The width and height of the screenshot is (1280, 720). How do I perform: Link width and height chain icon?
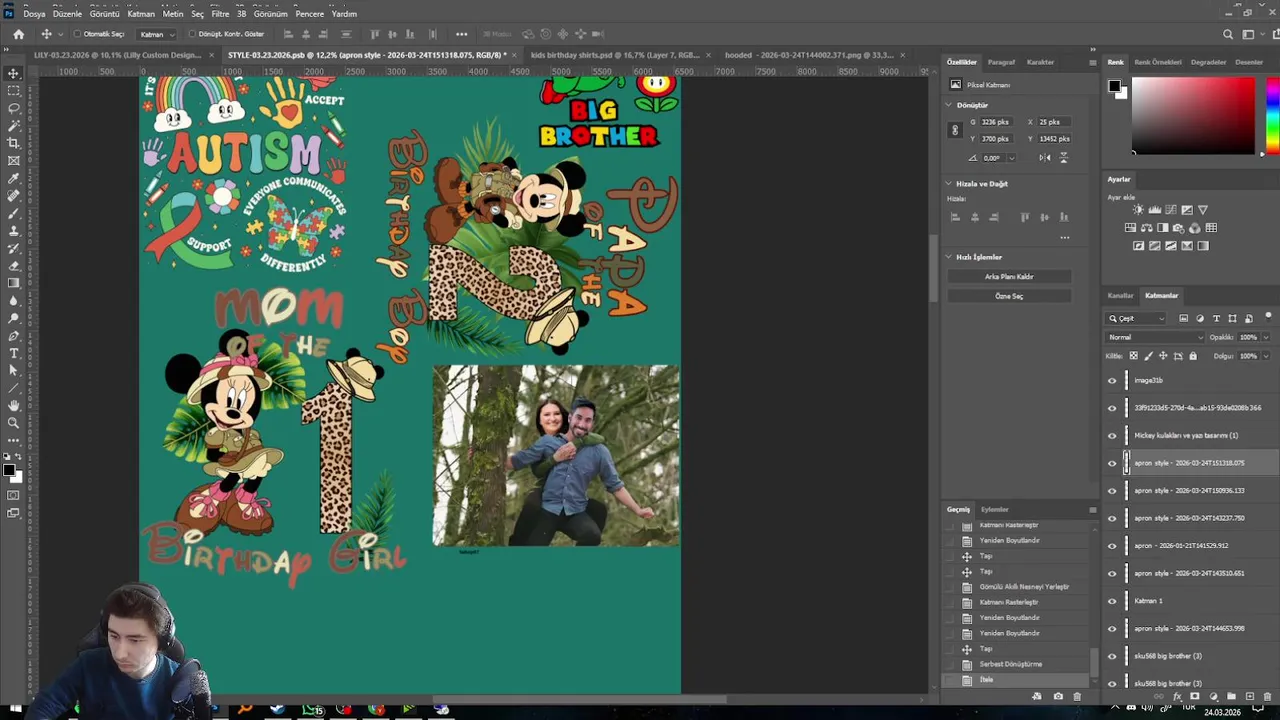click(955, 130)
